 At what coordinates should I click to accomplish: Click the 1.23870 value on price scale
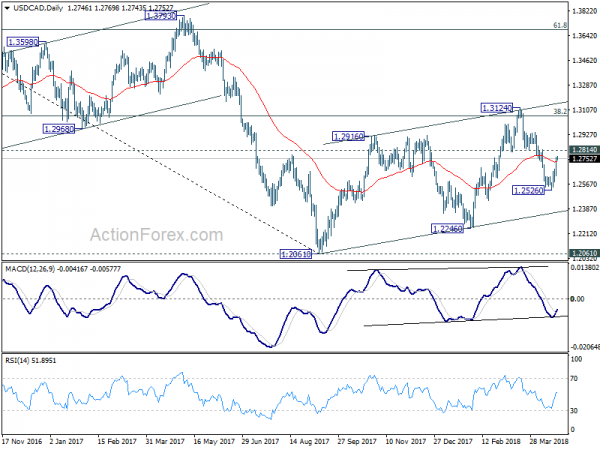point(584,209)
